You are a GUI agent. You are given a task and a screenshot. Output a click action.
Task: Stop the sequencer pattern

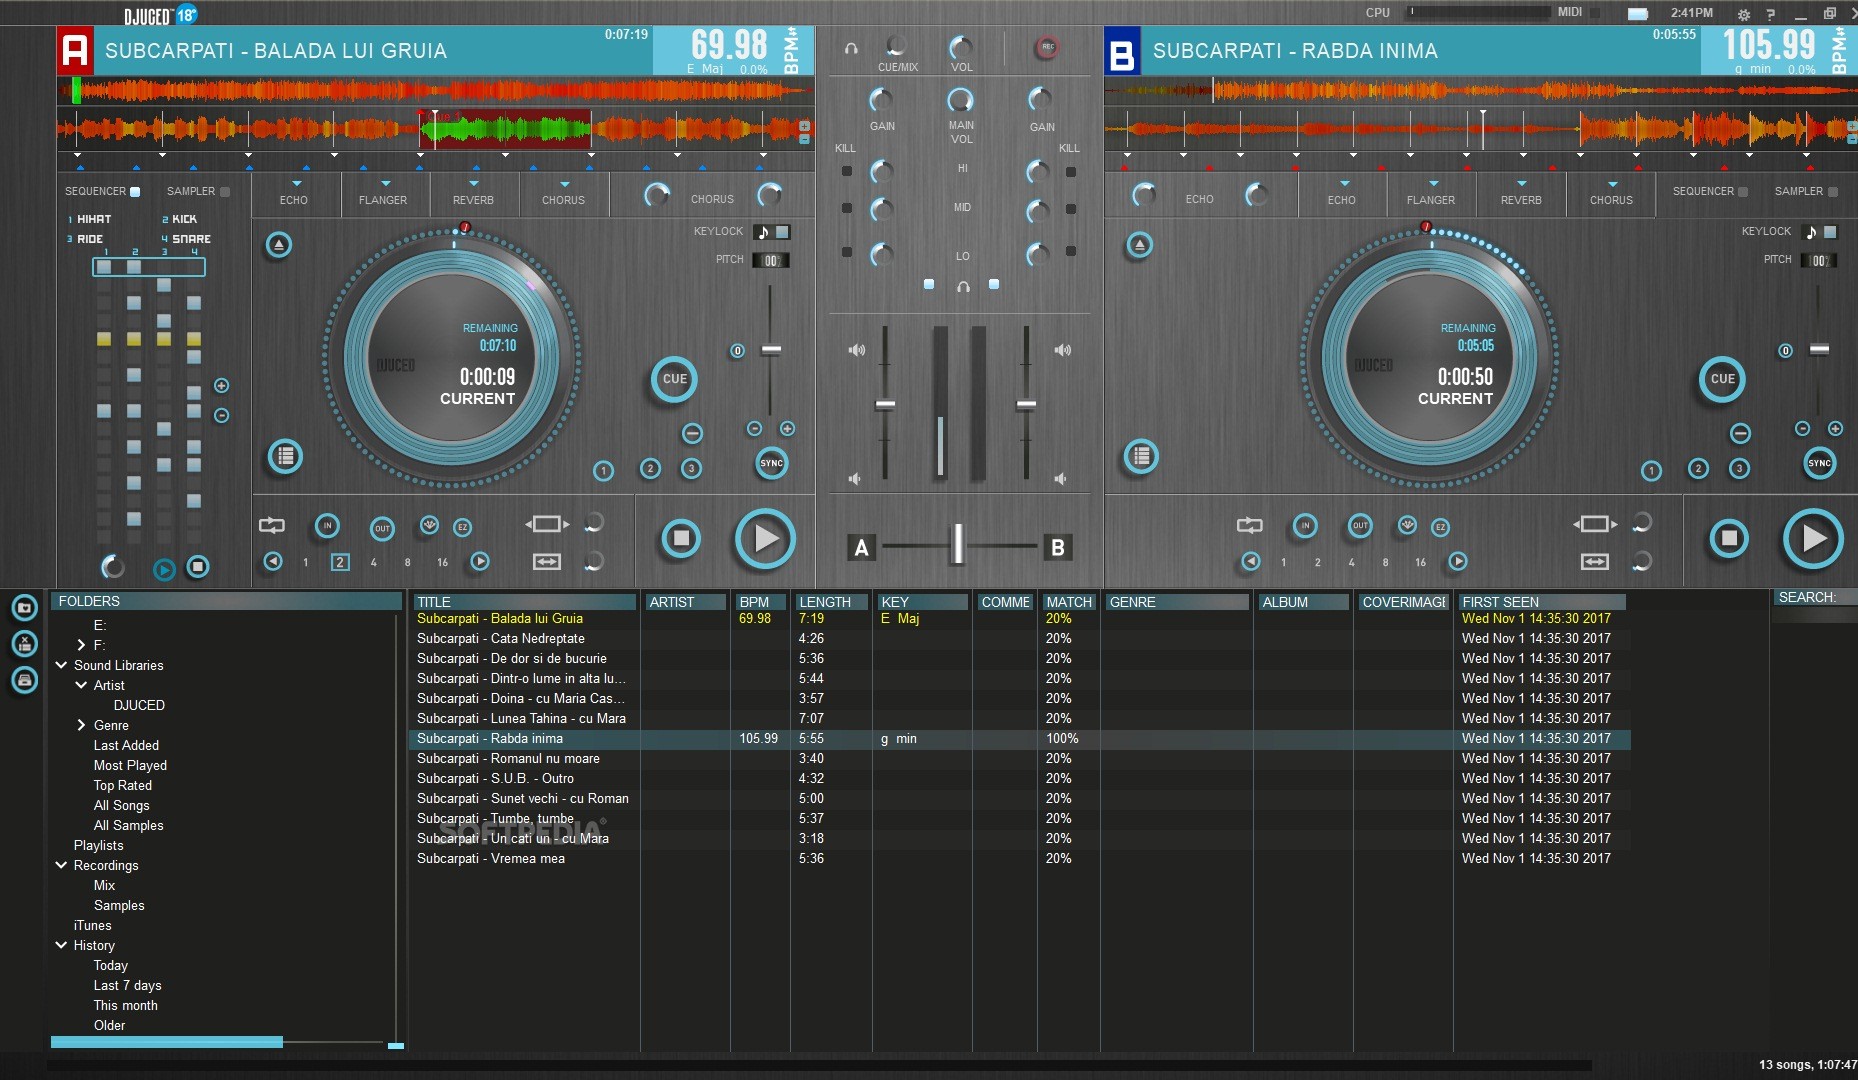(198, 567)
